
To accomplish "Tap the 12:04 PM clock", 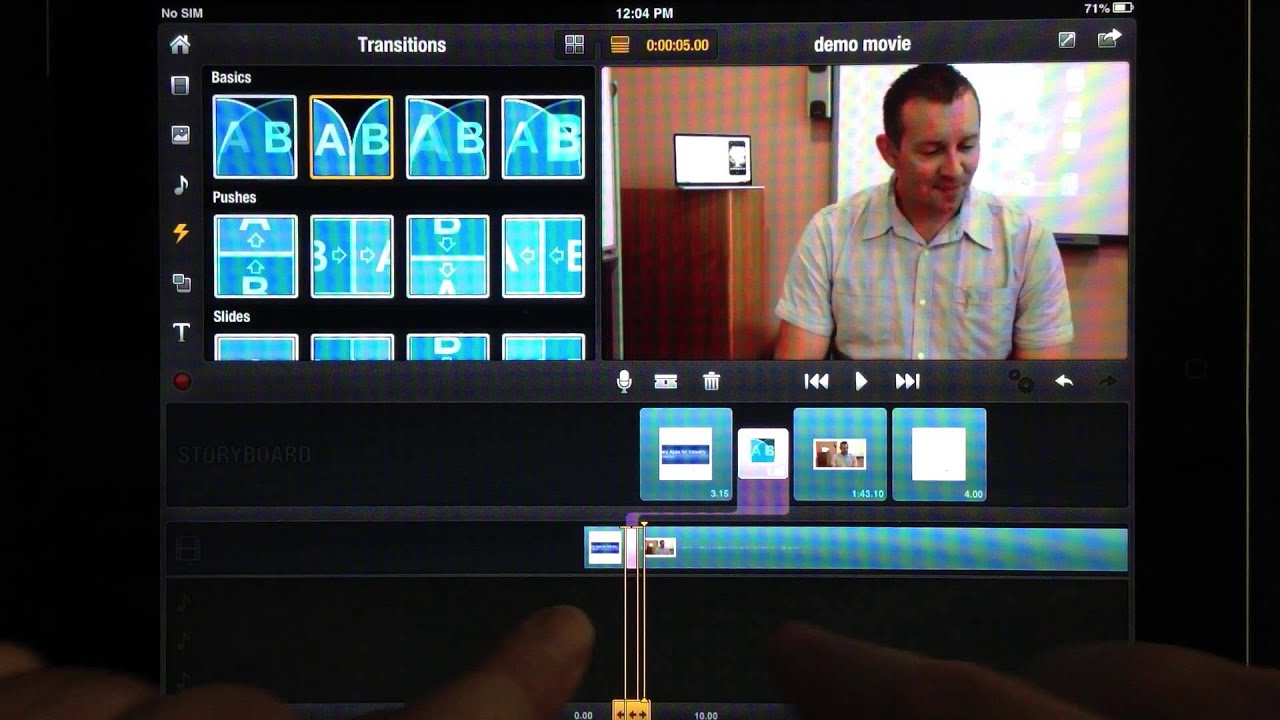I will tap(644, 13).
